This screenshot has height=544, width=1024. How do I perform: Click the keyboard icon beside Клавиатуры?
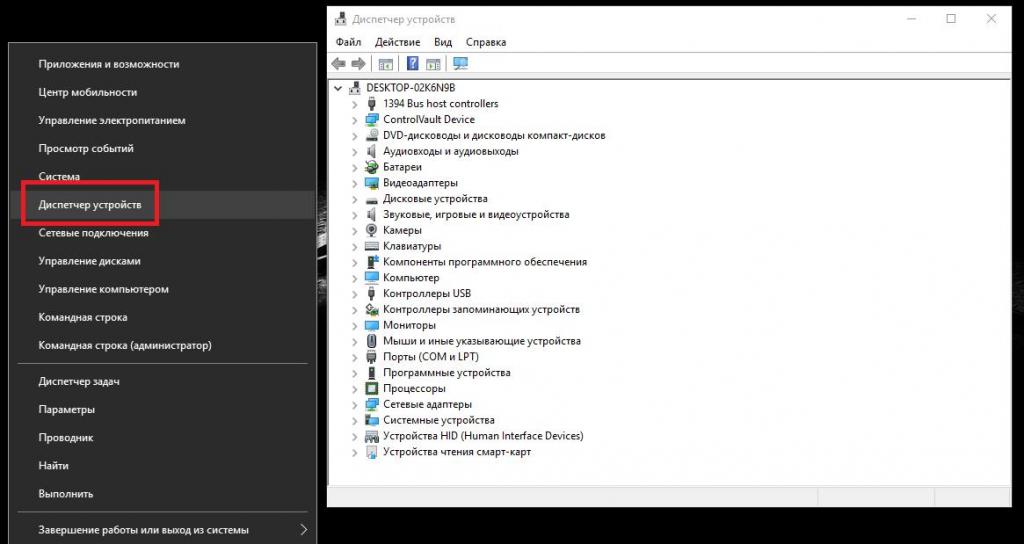coord(372,246)
